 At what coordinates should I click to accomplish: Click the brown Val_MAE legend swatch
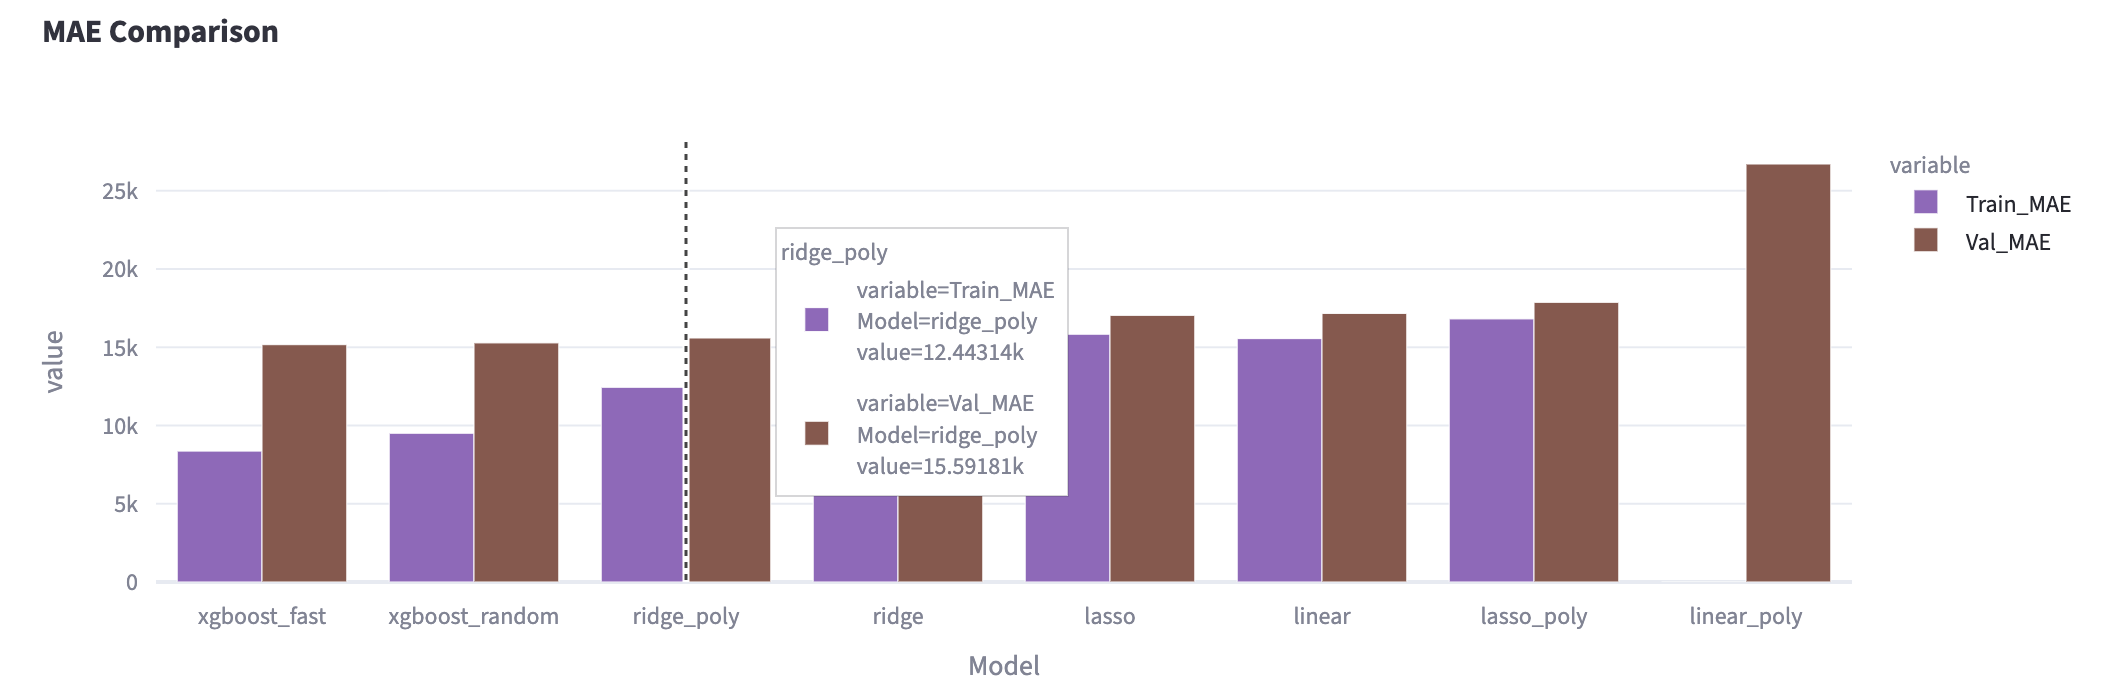[x=1925, y=241]
